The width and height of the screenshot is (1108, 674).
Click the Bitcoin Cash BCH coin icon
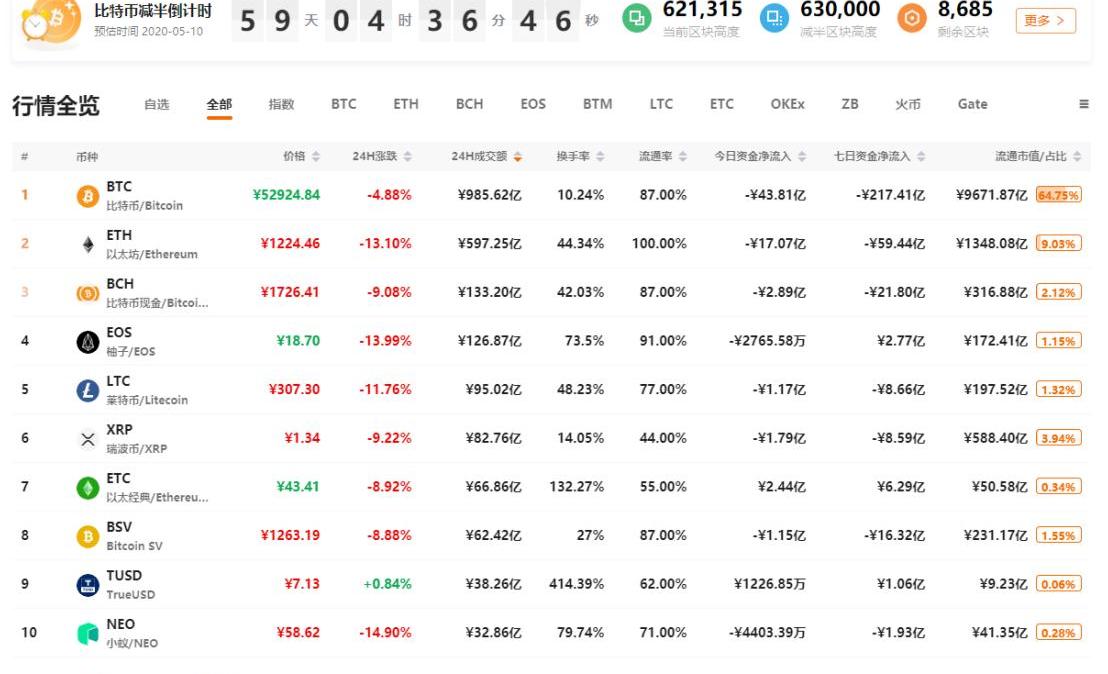88,293
